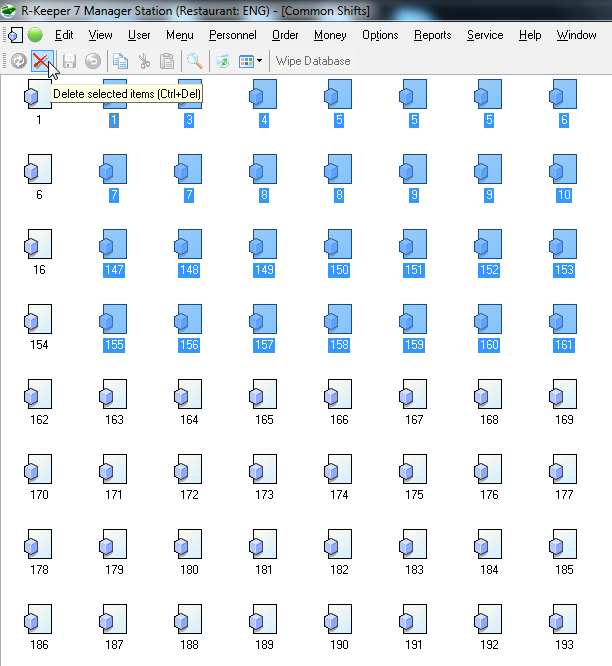The height and width of the screenshot is (666, 612).
Task: Open the Window menu
Action: click(576, 35)
